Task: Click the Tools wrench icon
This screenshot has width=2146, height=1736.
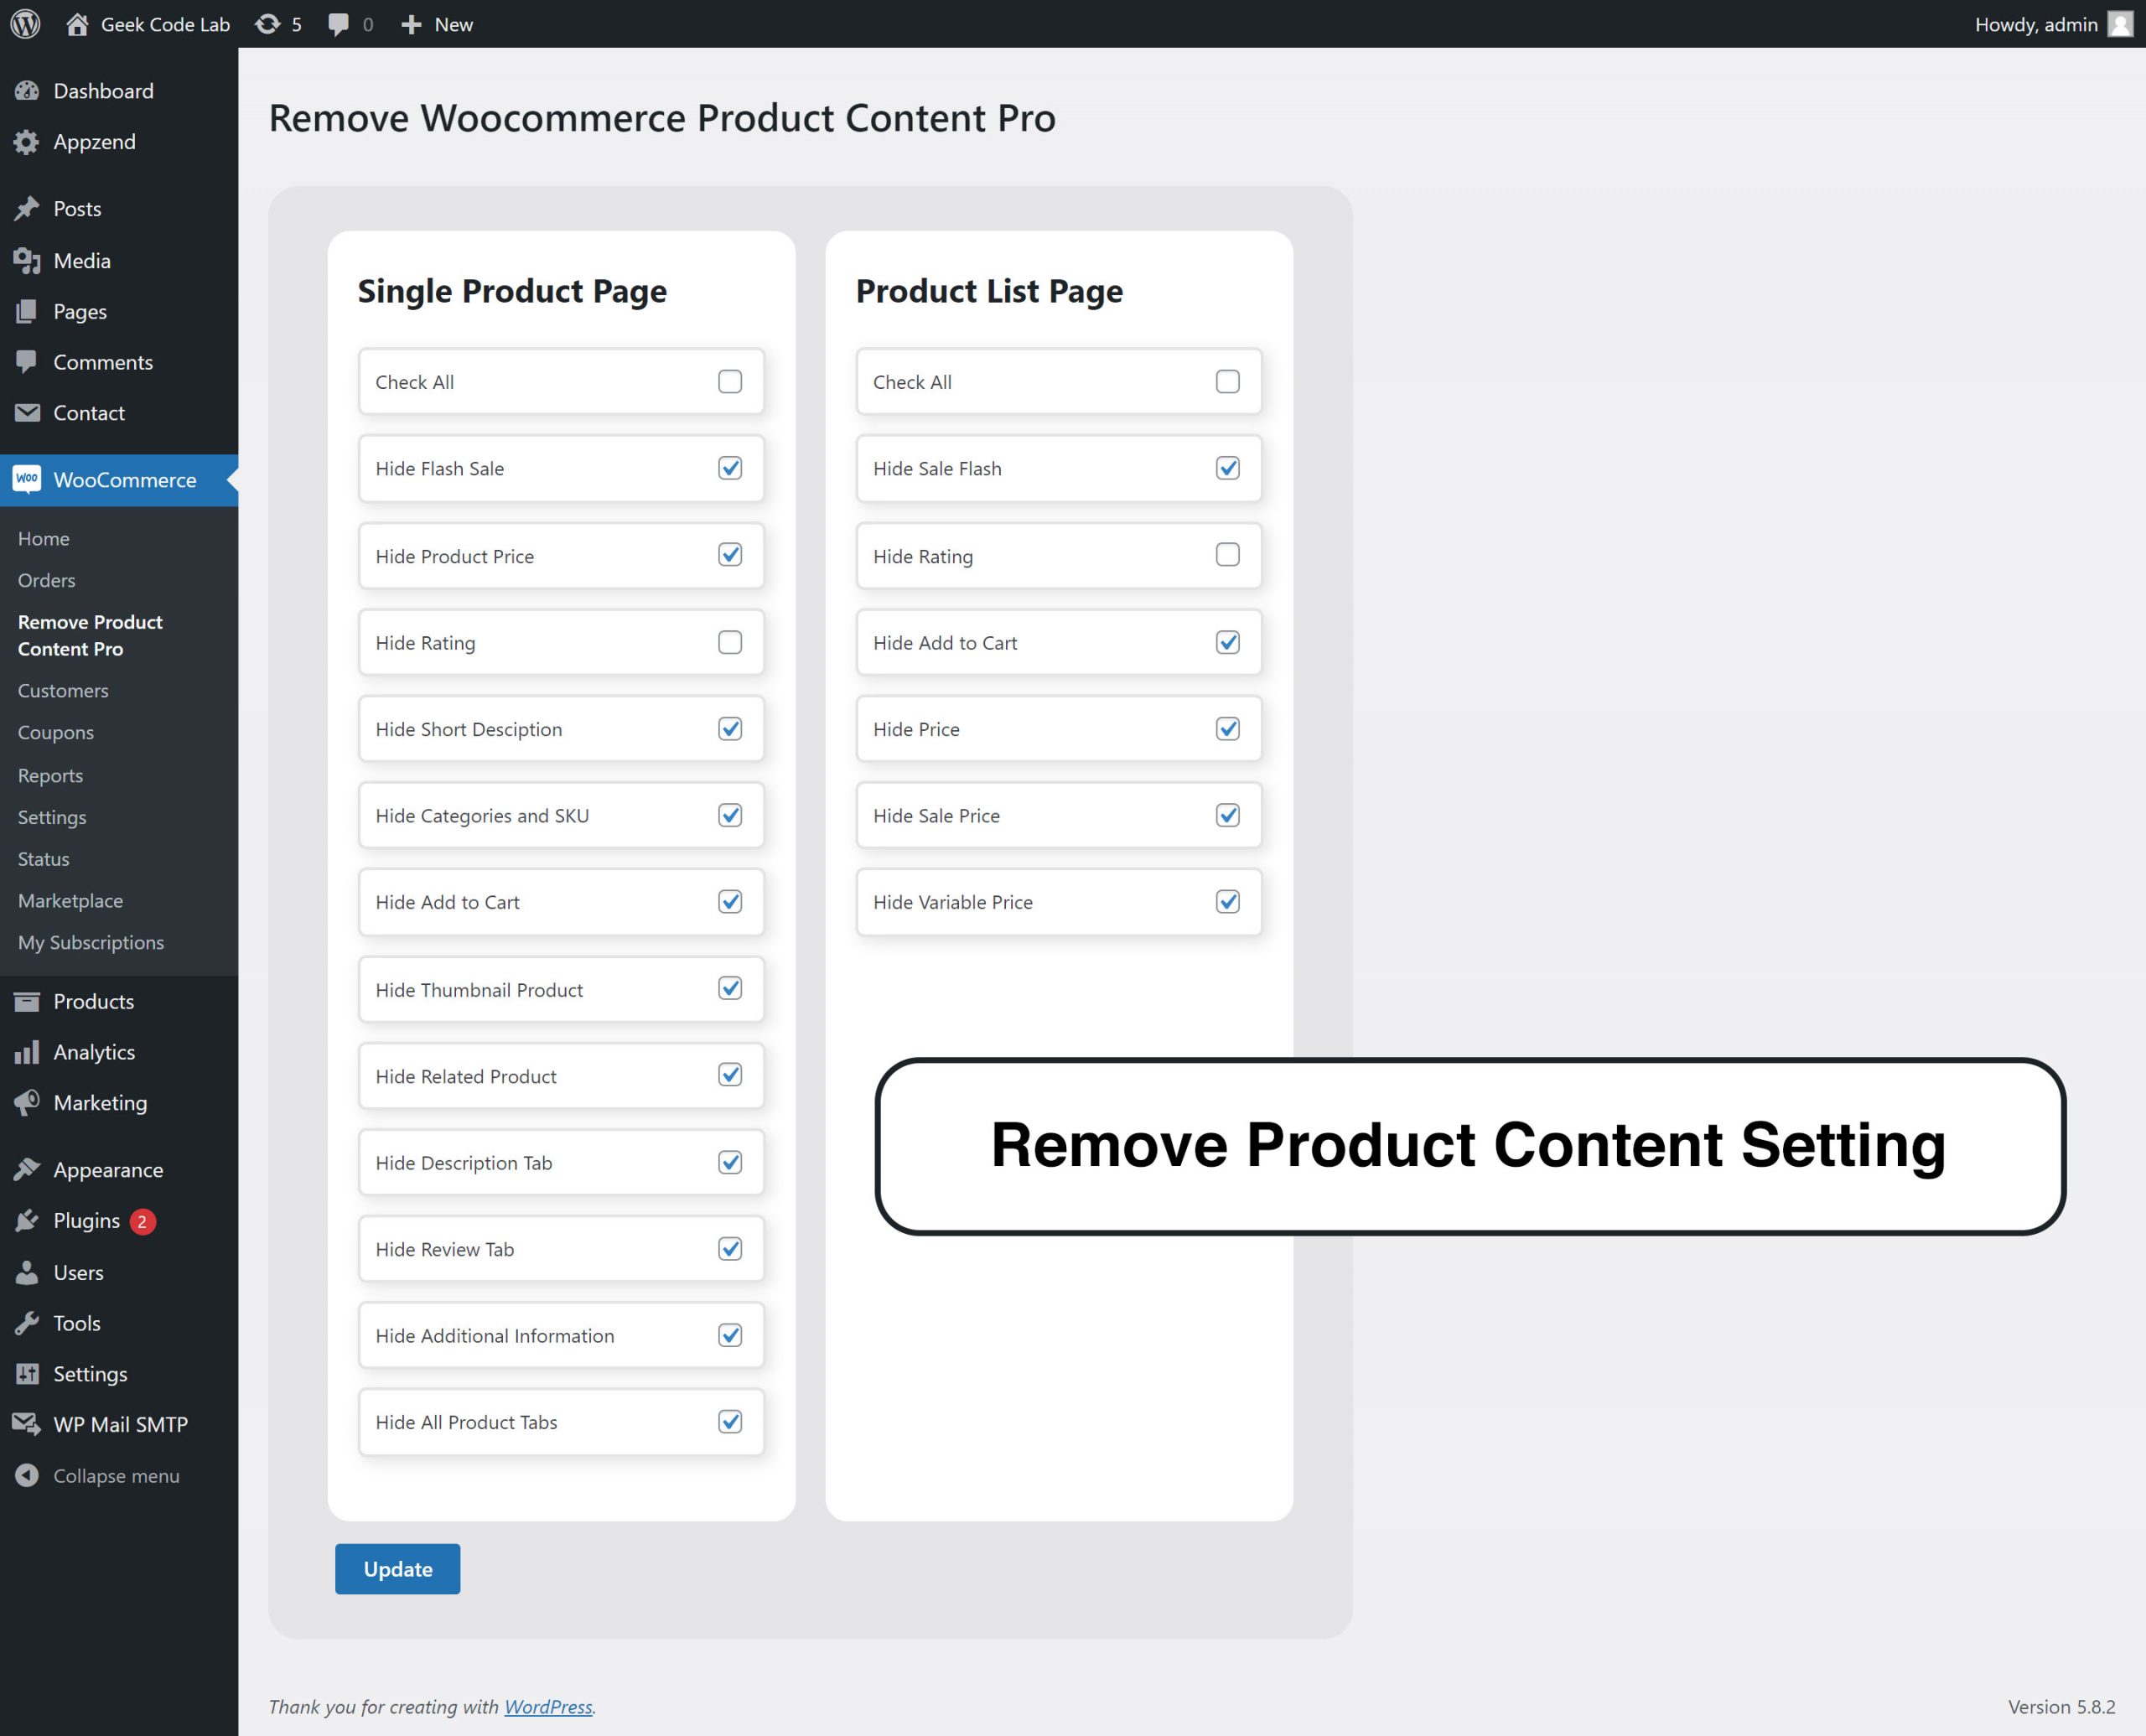Action: 27,1324
